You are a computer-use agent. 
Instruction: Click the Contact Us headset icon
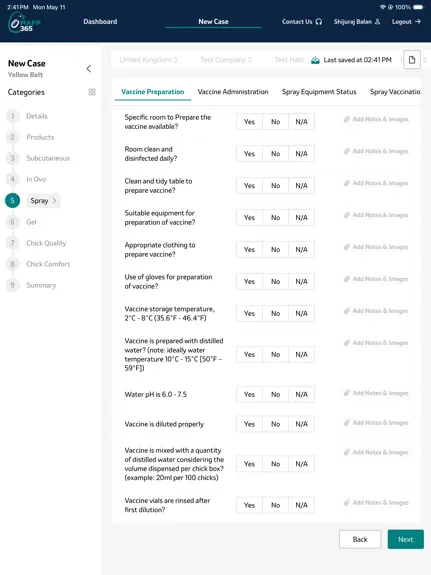[319, 22]
